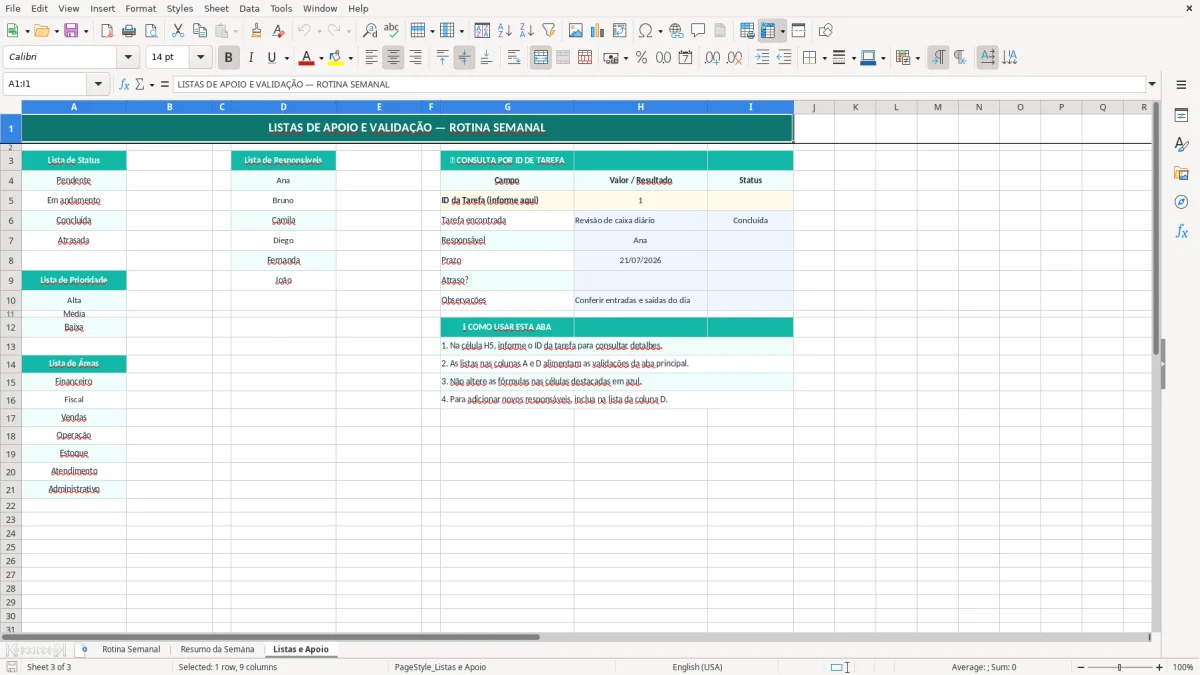Expand the formula bar
The image size is (1200, 675).
coord(1152,84)
